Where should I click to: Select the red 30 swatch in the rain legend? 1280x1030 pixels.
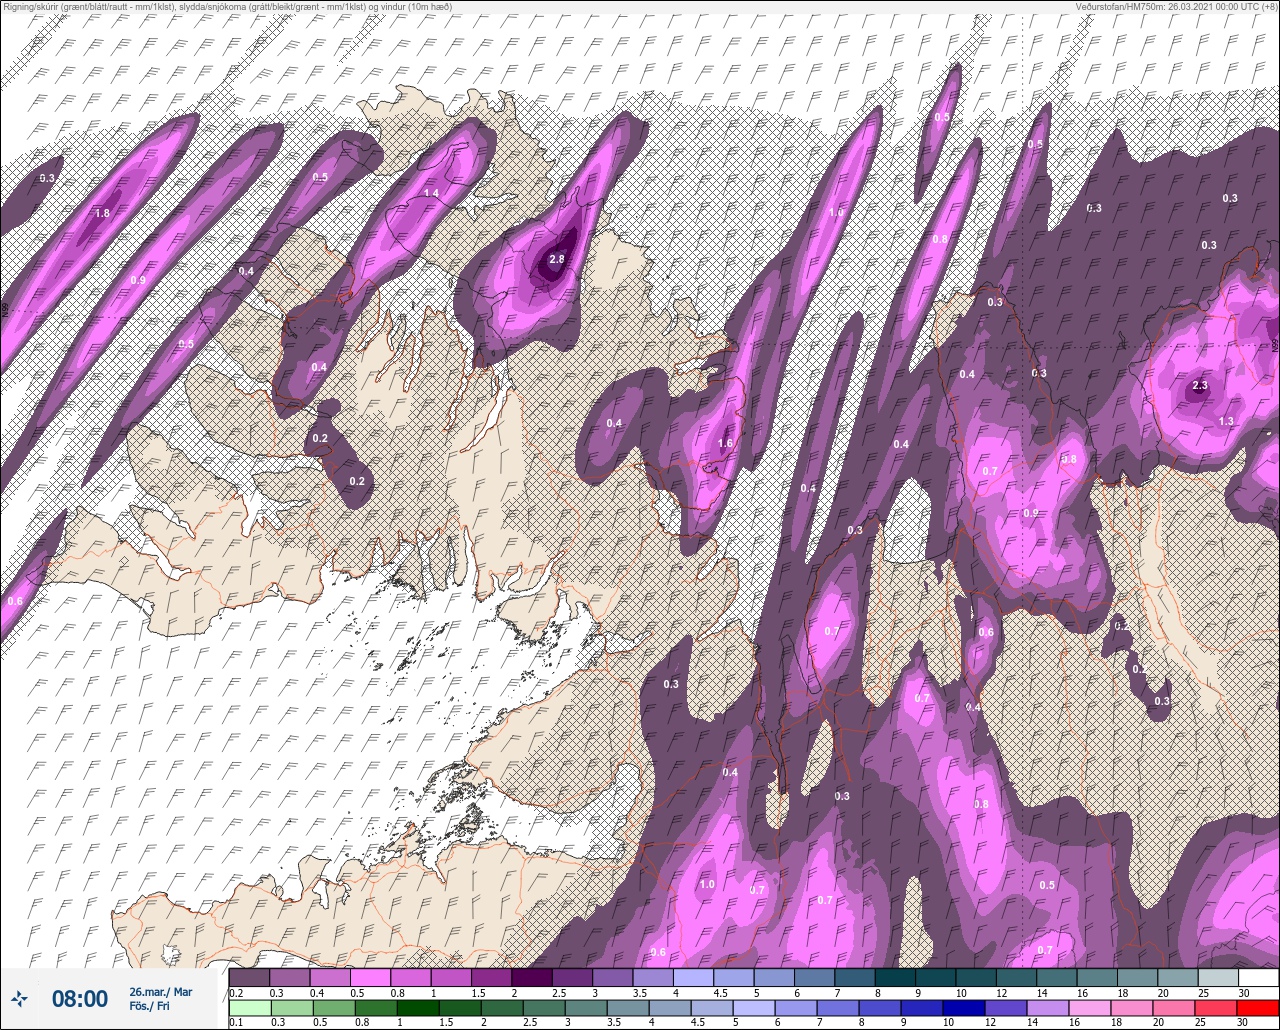[1258, 1007]
